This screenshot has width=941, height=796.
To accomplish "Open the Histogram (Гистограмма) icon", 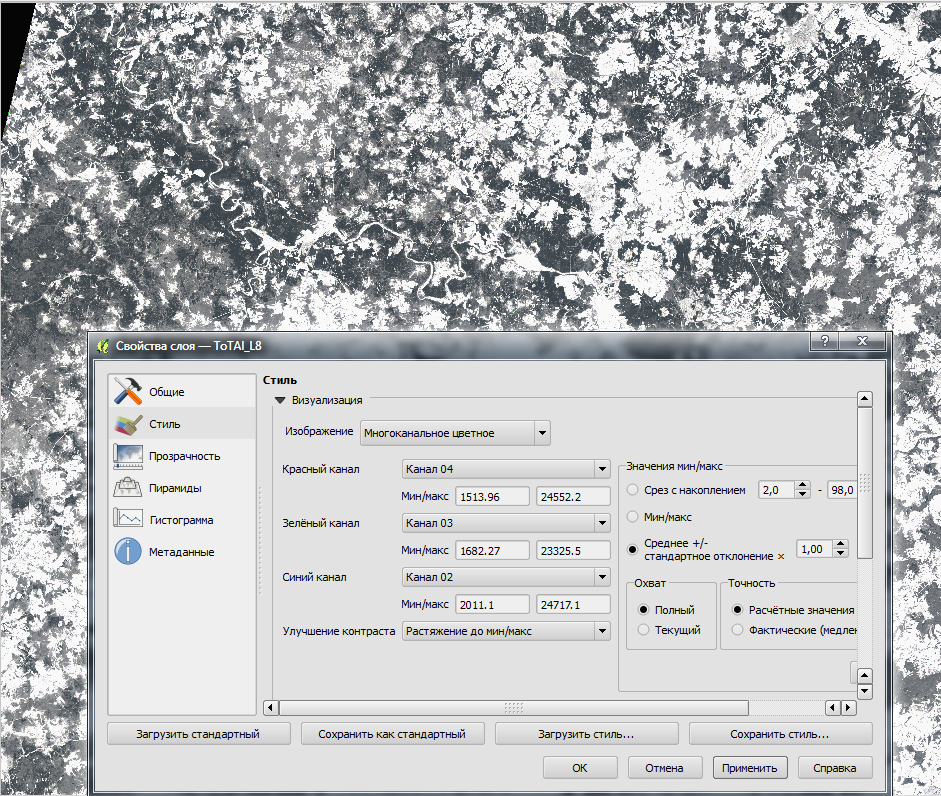I will coord(128,520).
